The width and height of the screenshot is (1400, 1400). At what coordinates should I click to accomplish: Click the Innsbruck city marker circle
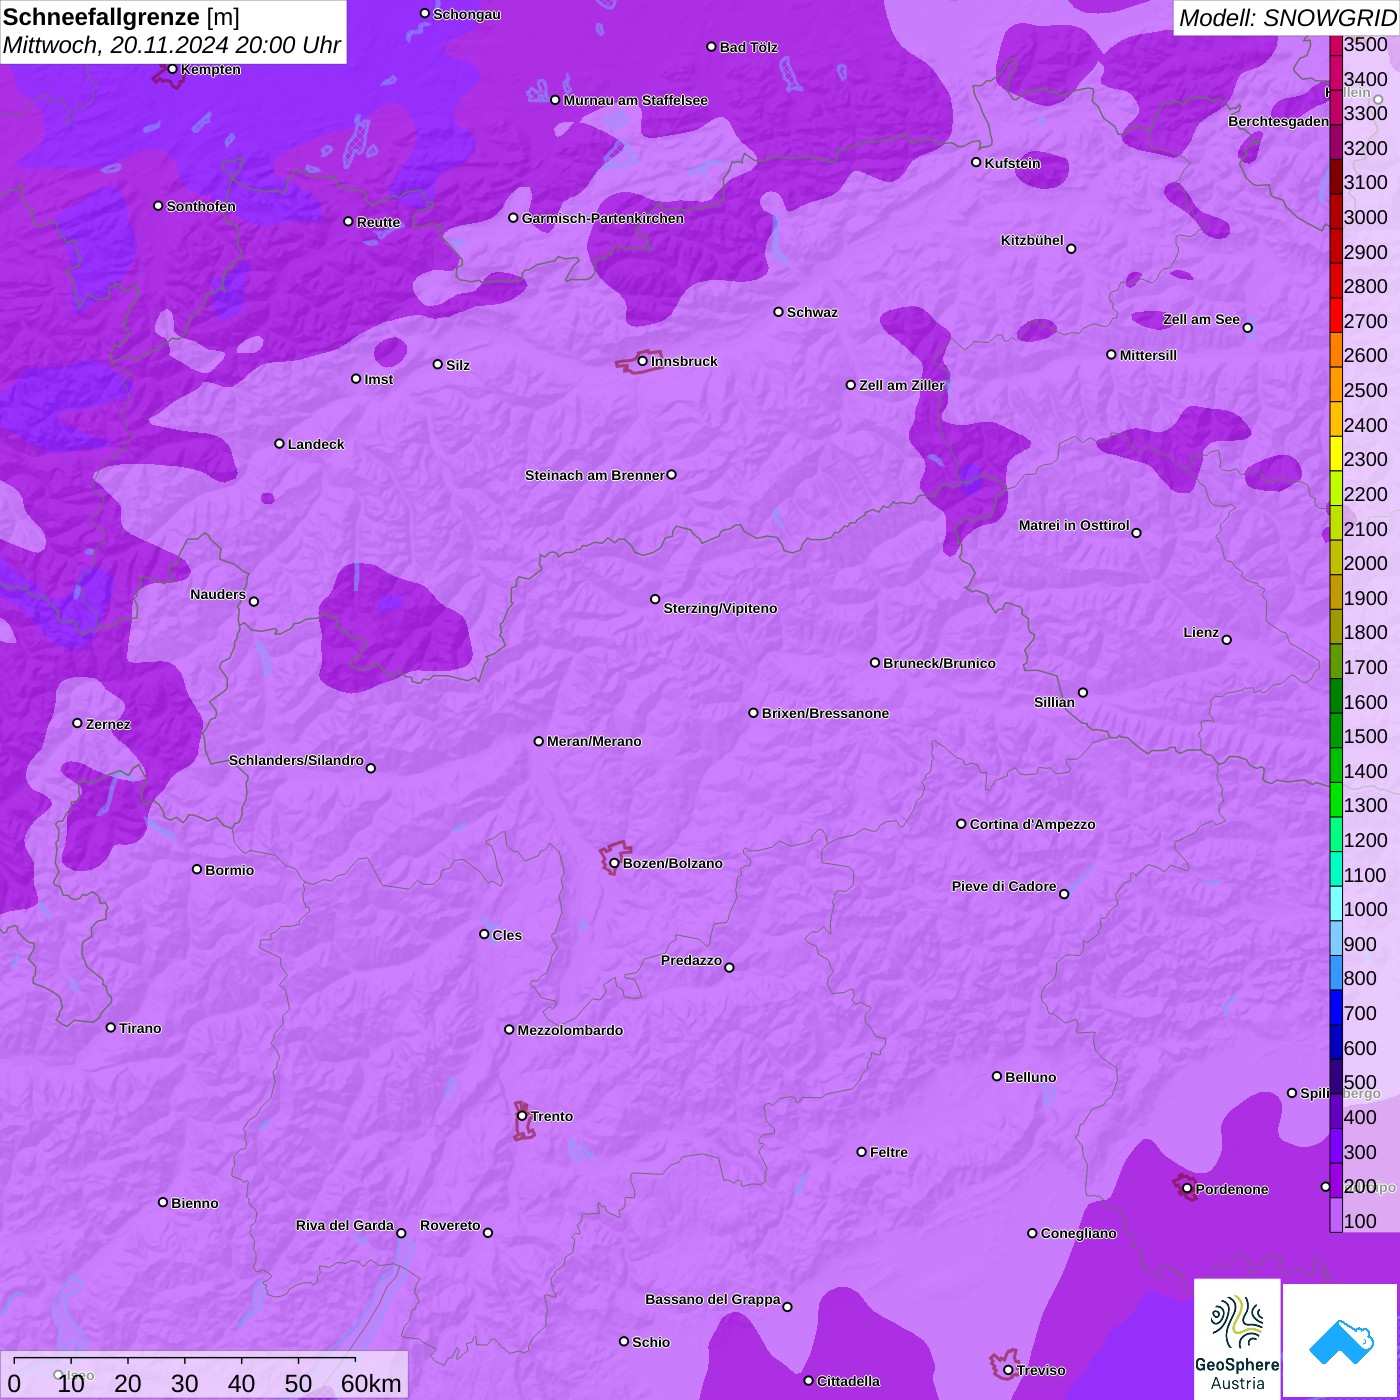coord(642,361)
